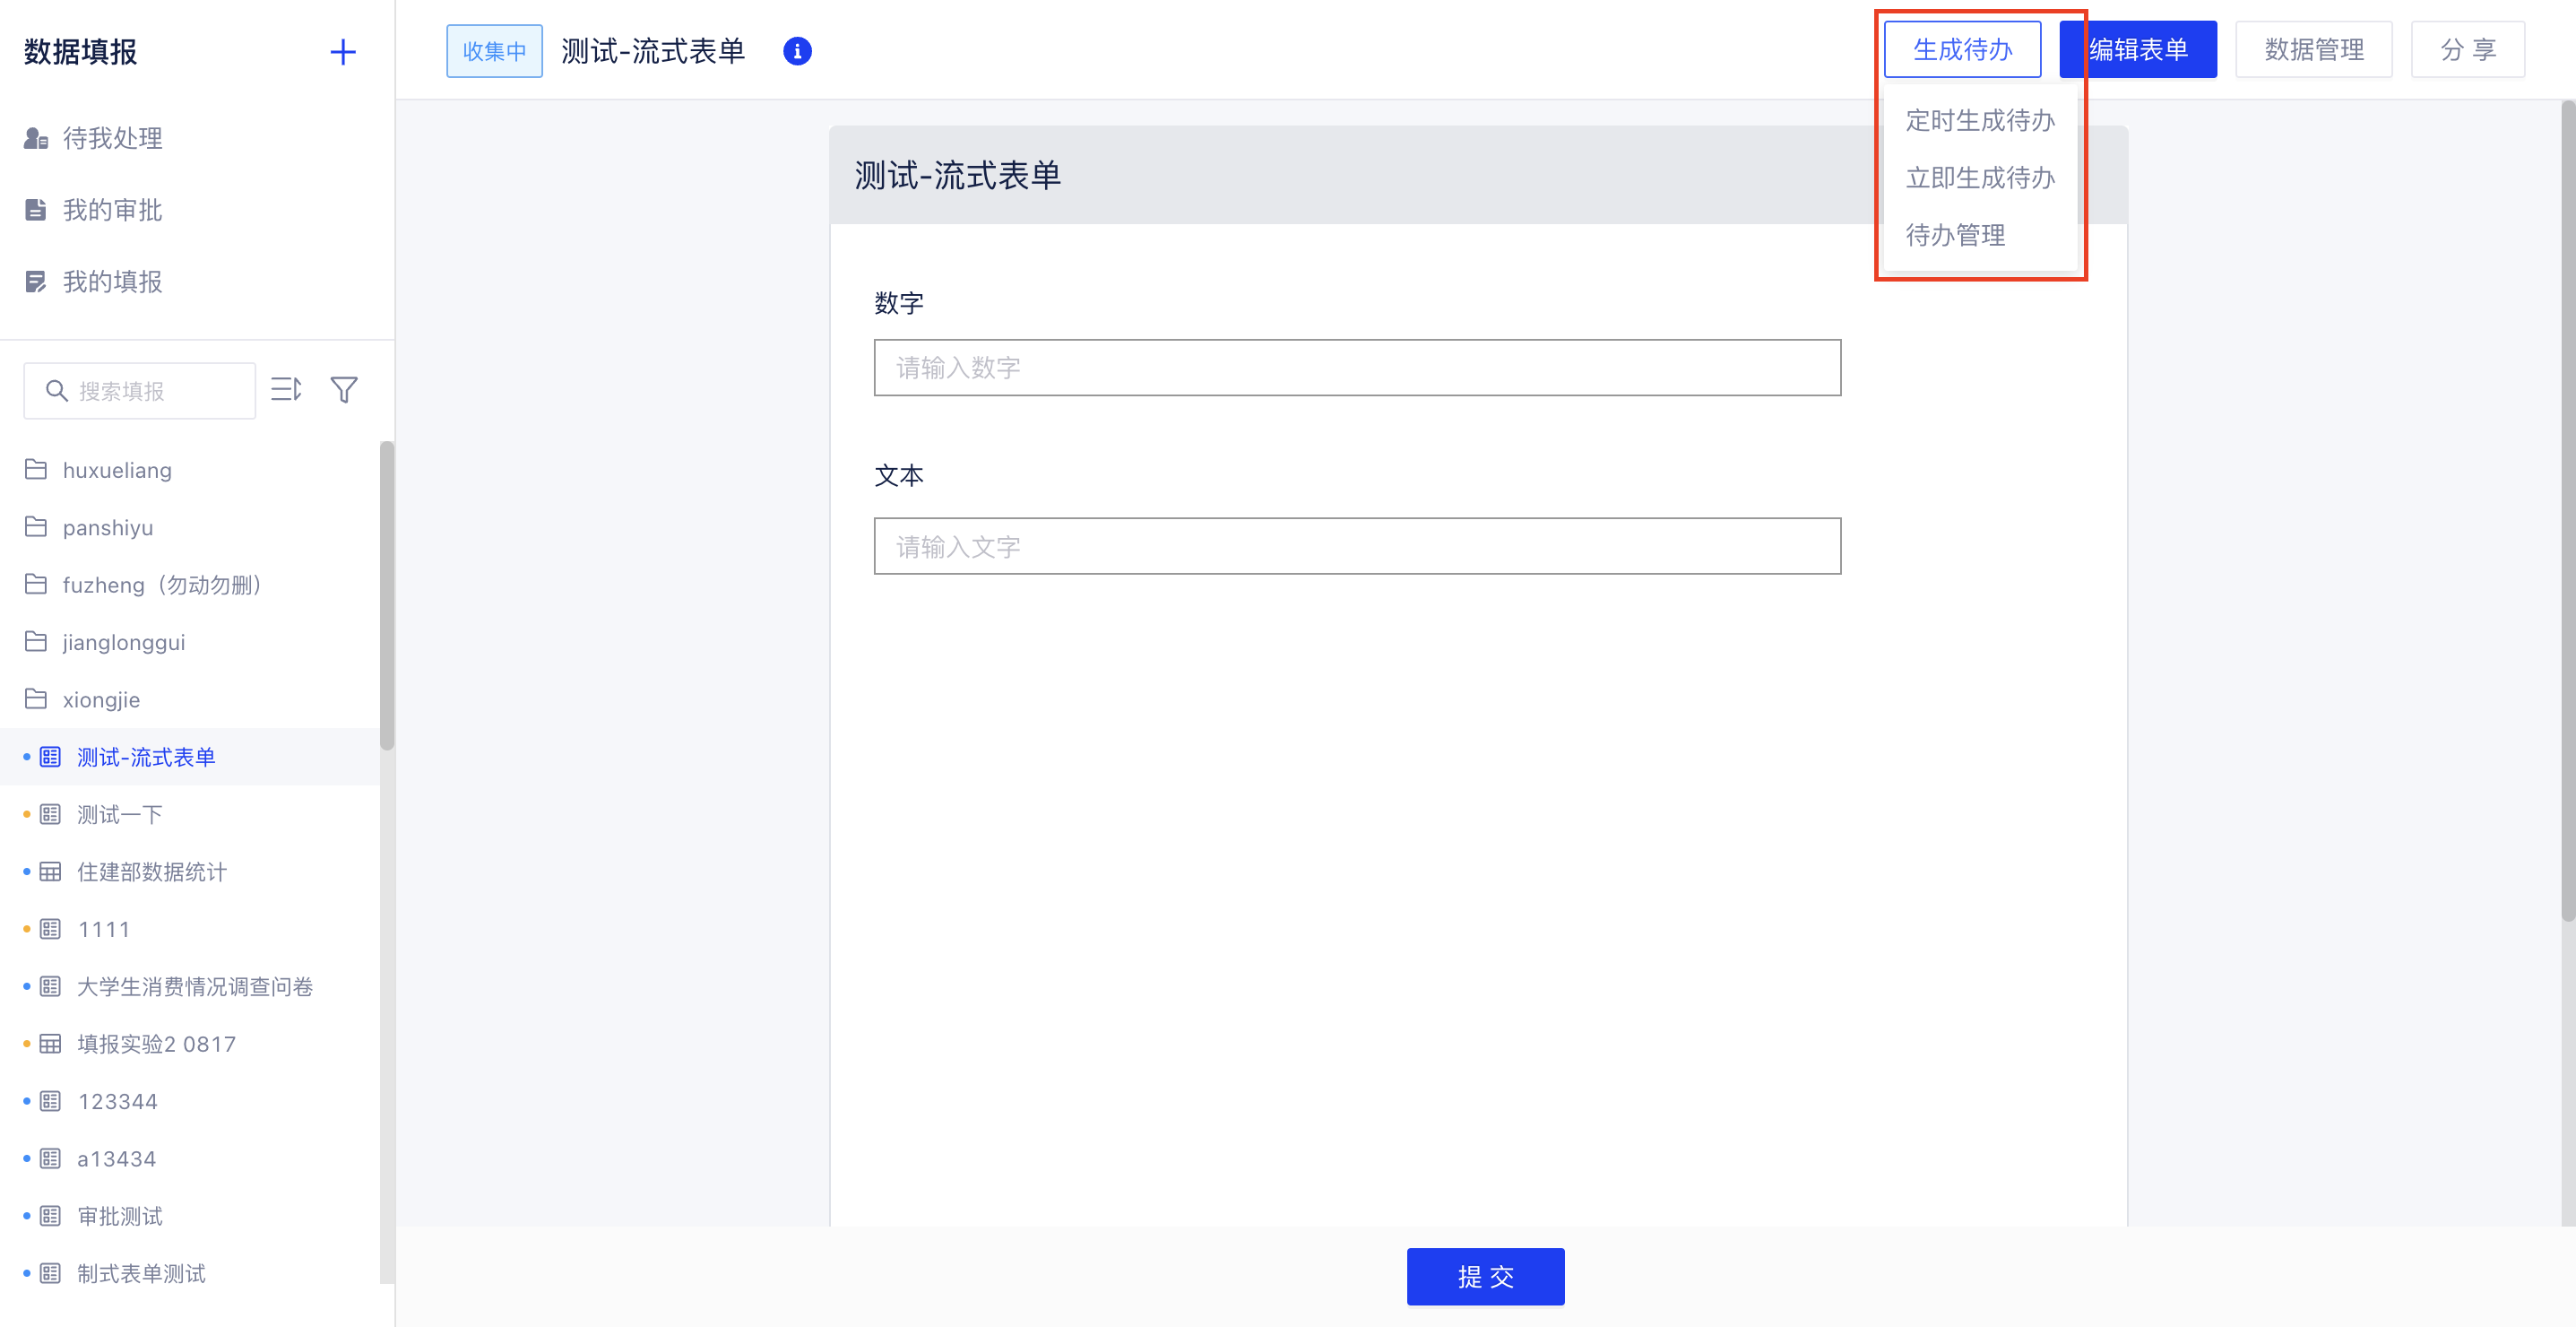
Task: Click the 提交 submit button
Action: 1485,1276
